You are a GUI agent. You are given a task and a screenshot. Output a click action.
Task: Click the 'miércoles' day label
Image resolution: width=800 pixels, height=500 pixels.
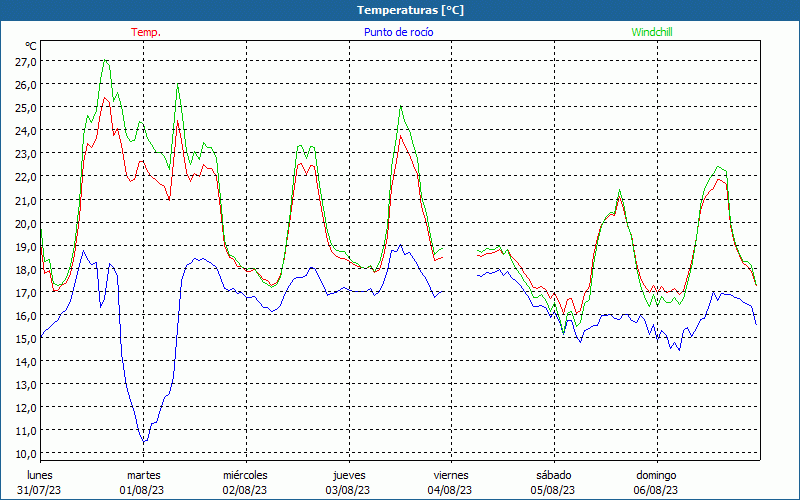245,475
